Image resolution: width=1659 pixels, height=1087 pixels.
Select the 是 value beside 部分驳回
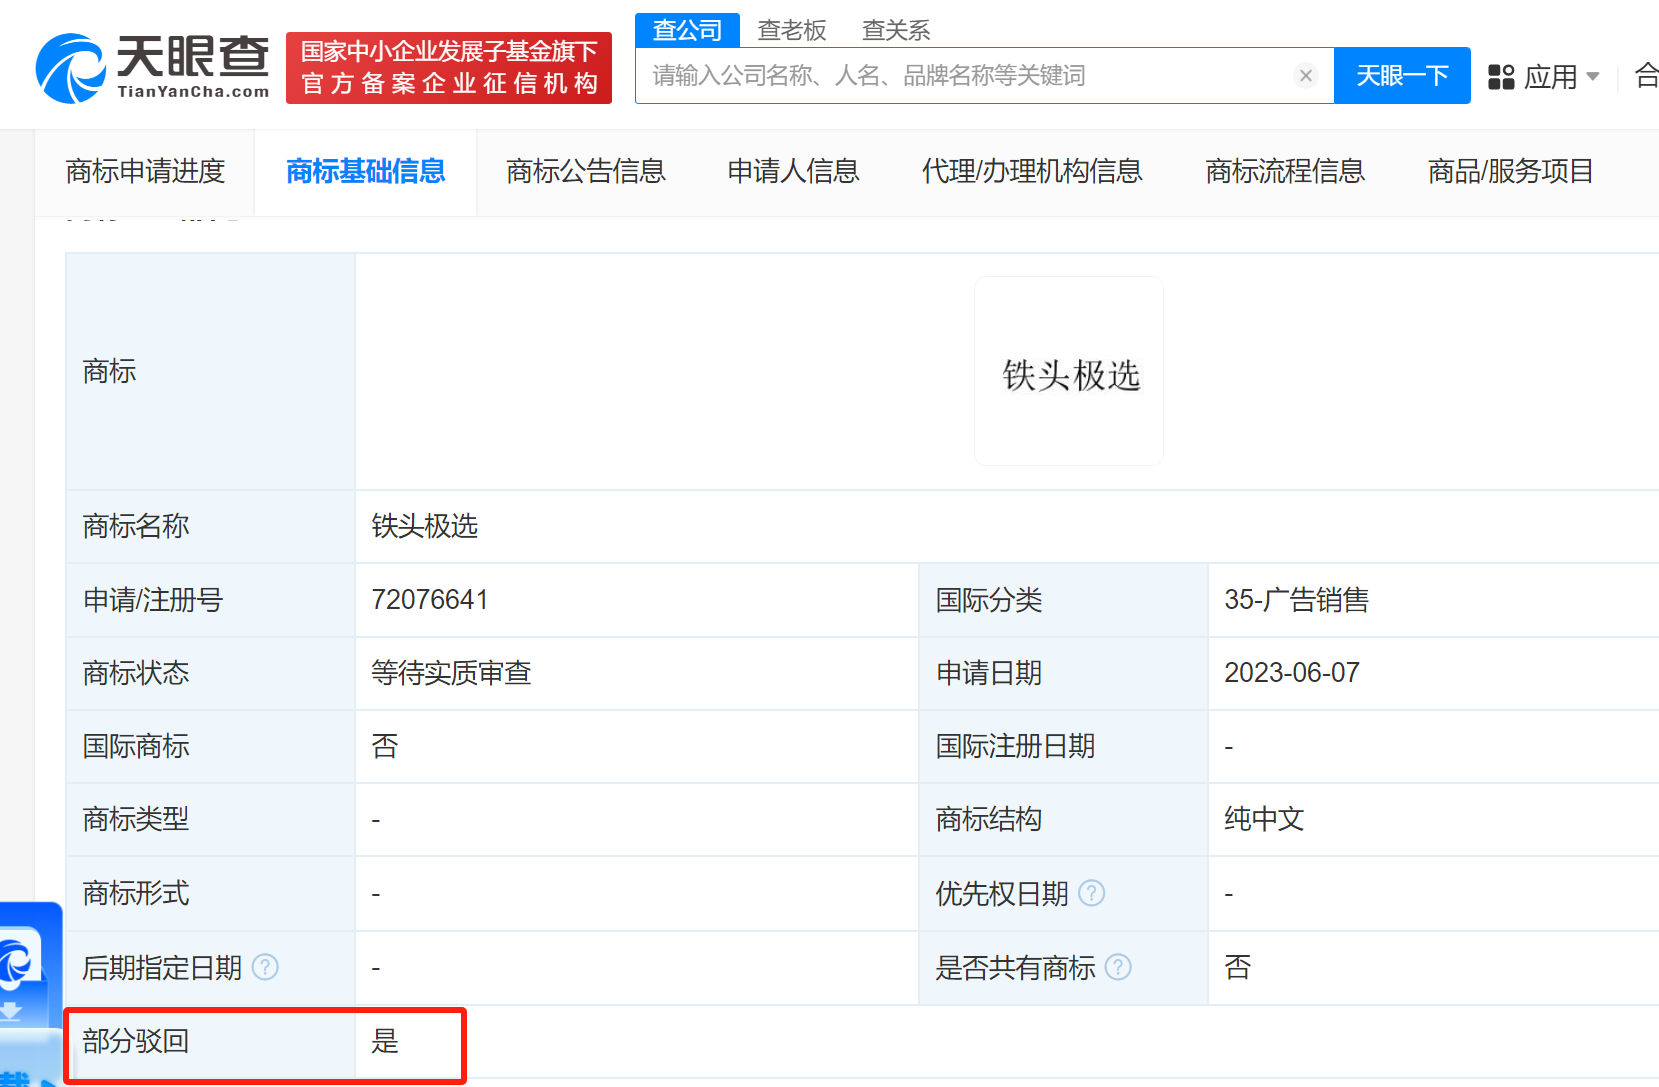pos(385,1042)
